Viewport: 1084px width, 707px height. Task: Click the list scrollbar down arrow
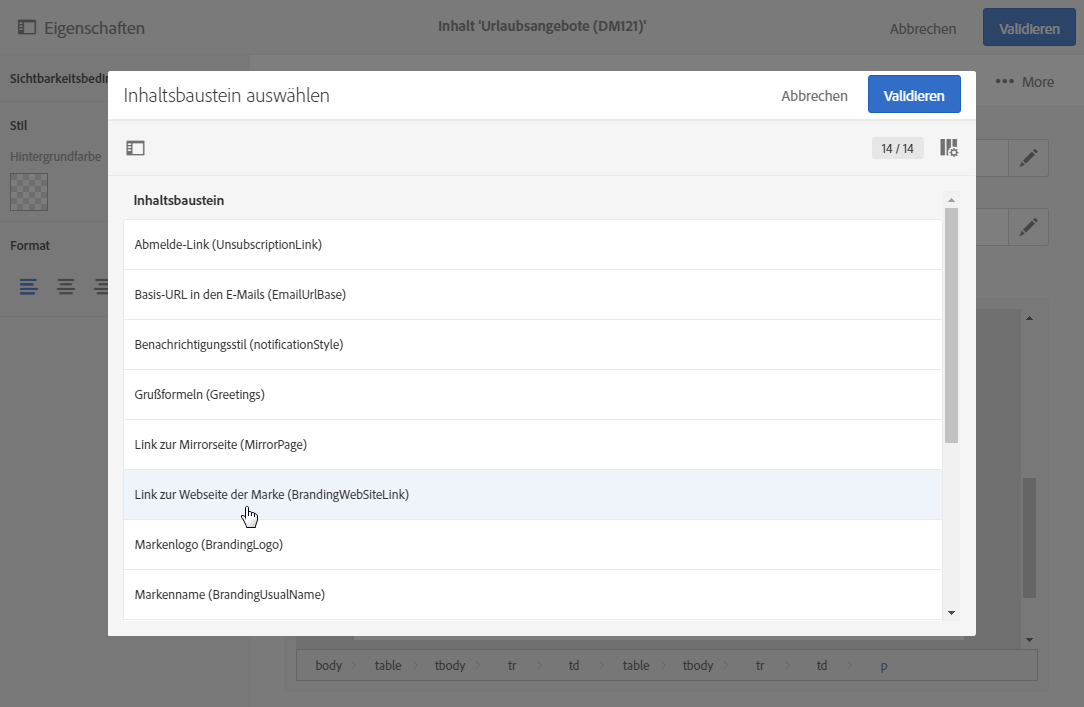[951, 612]
